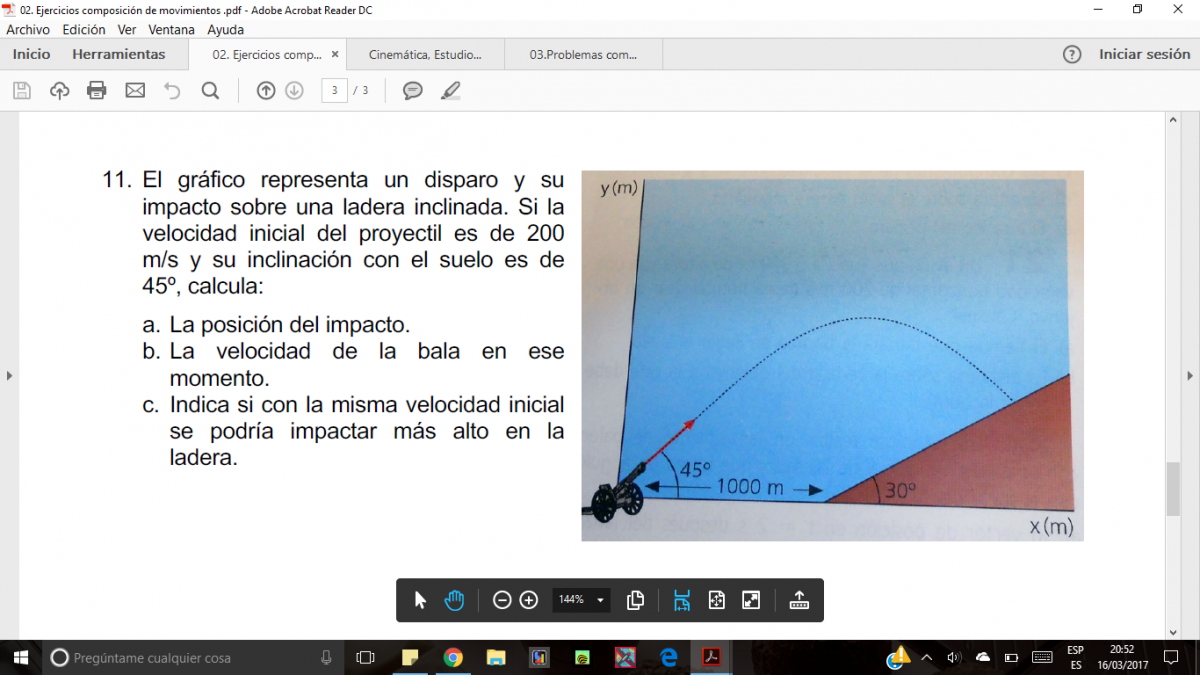This screenshot has width=1200, height=675.
Task: Switch to the arrow selection tool
Action: point(420,600)
